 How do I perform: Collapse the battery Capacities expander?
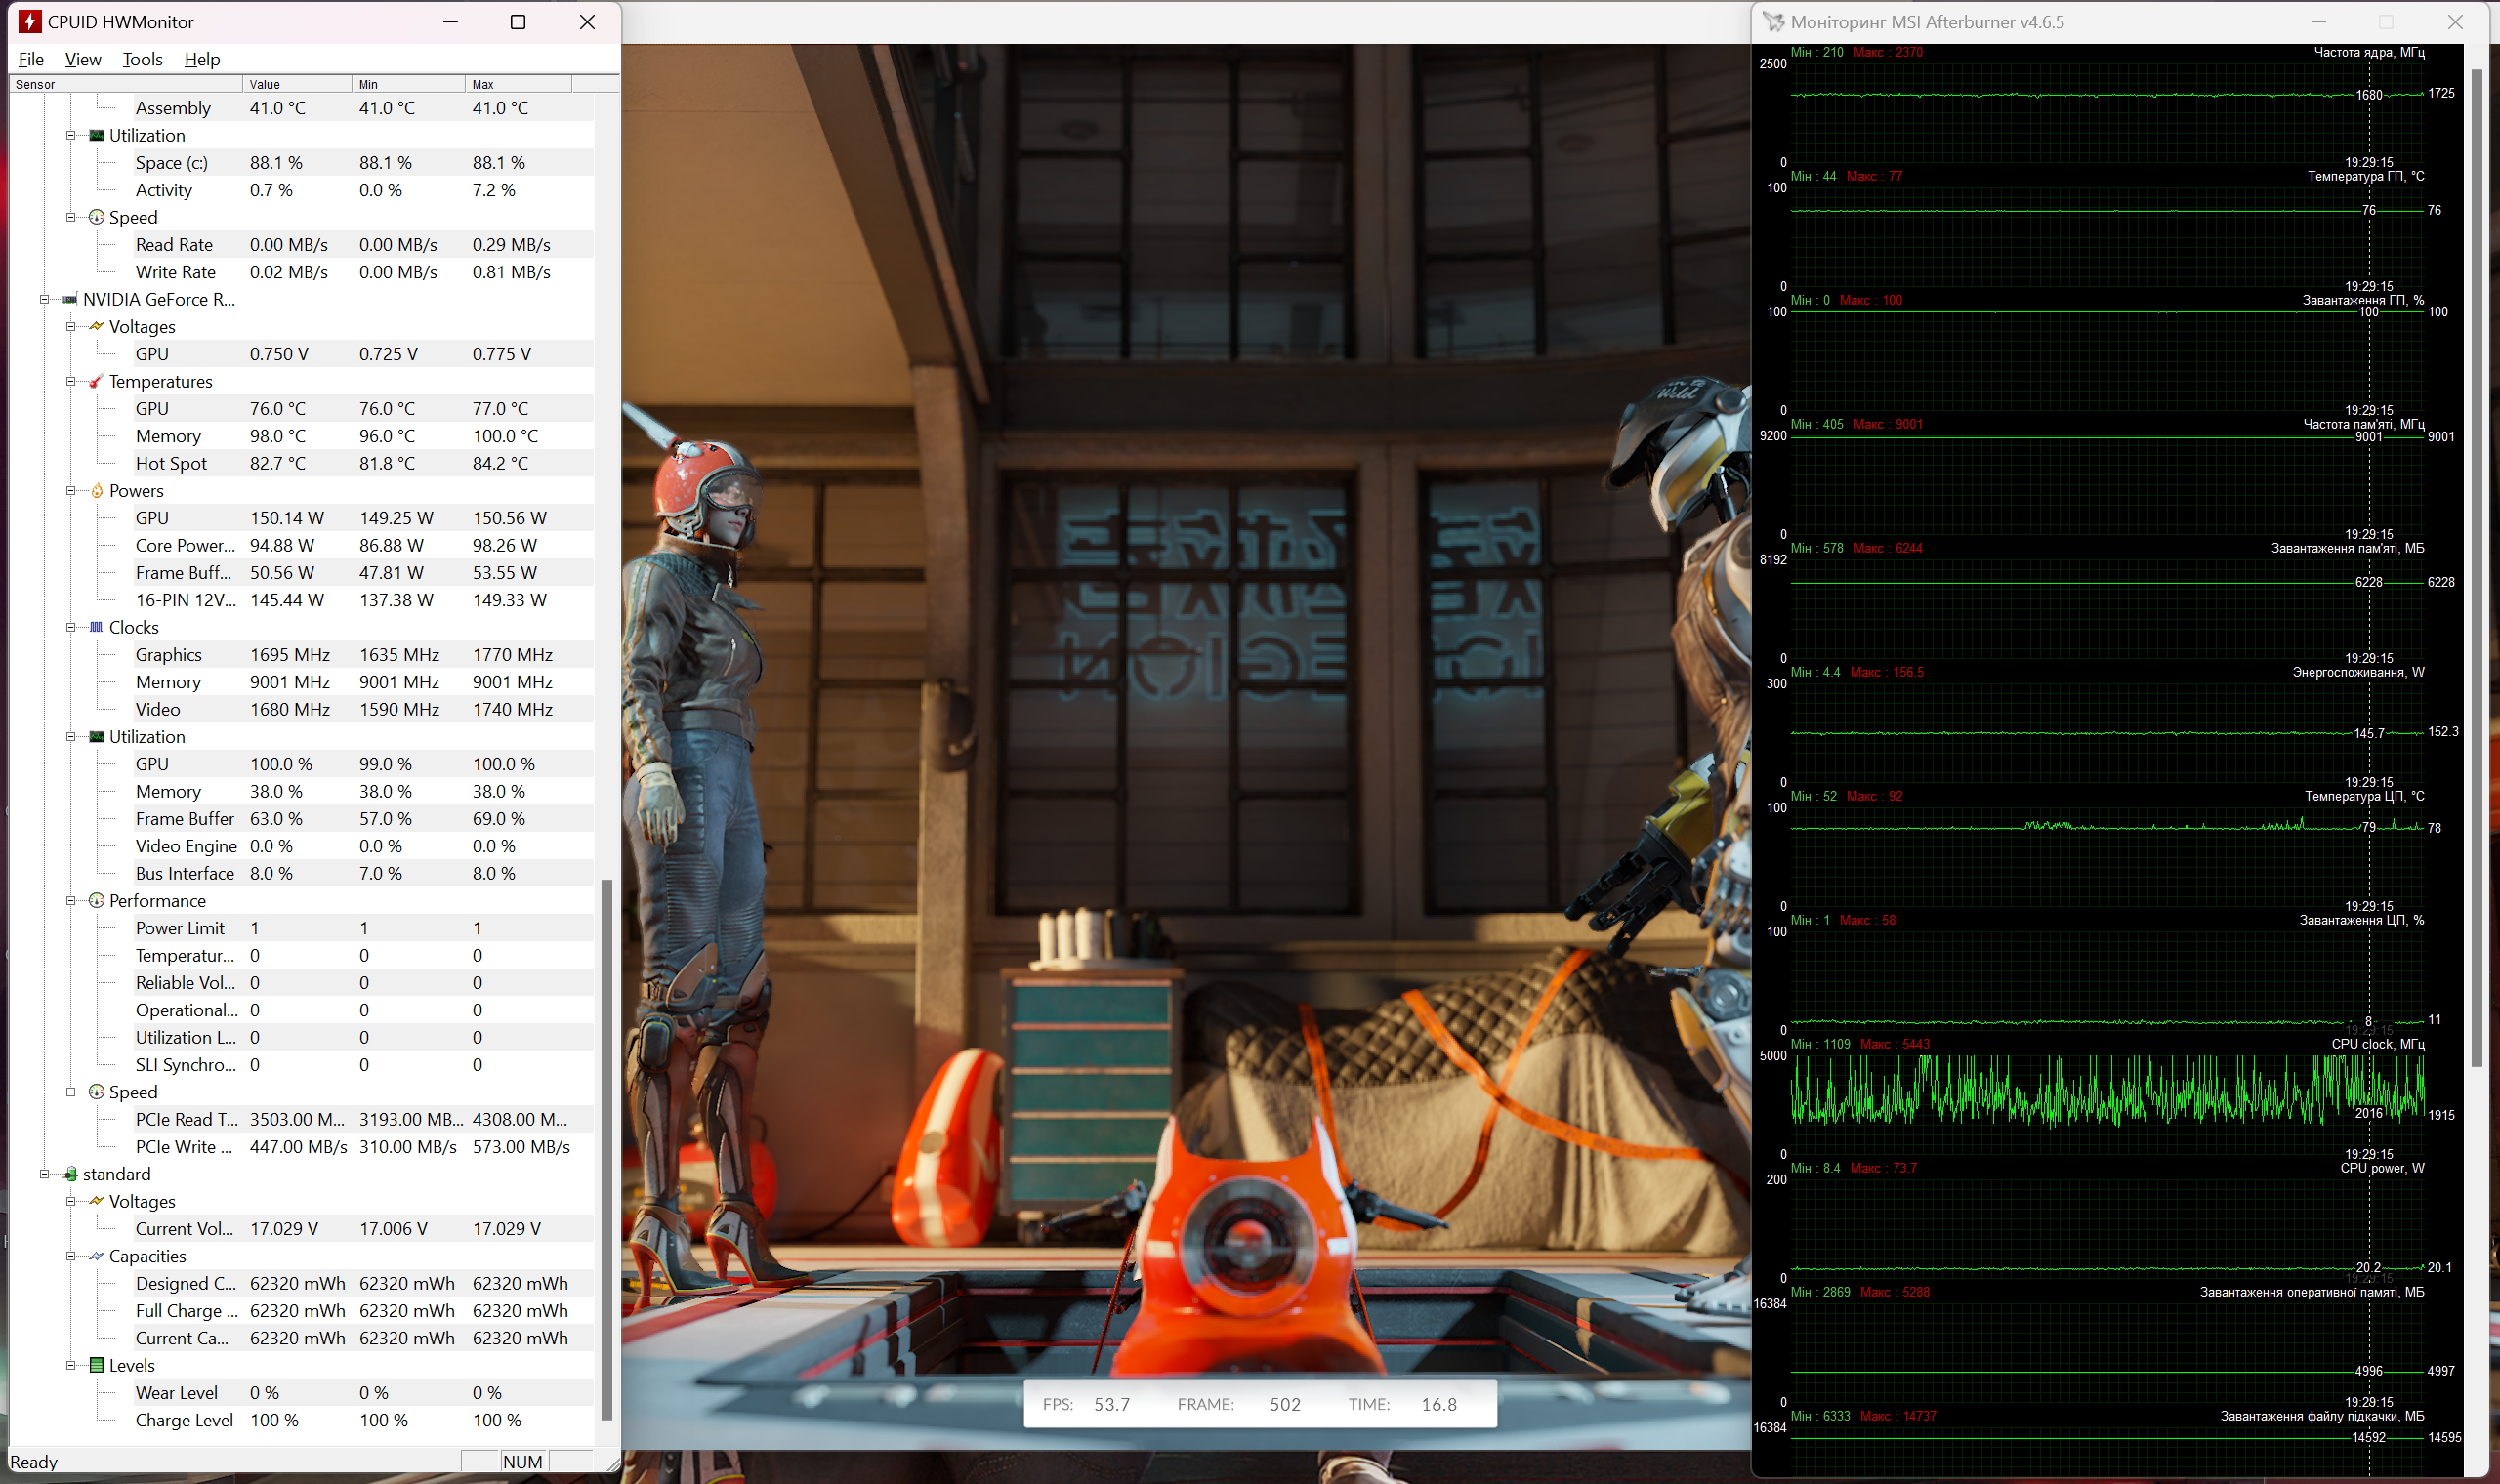70,1256
